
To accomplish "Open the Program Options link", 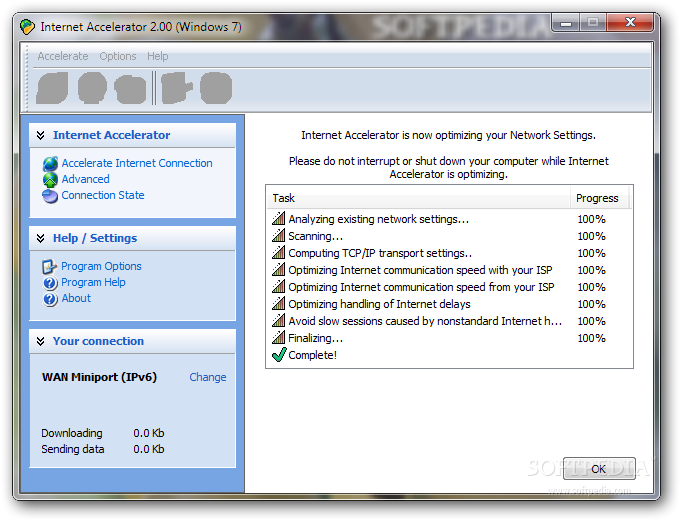I will [101, 266].
